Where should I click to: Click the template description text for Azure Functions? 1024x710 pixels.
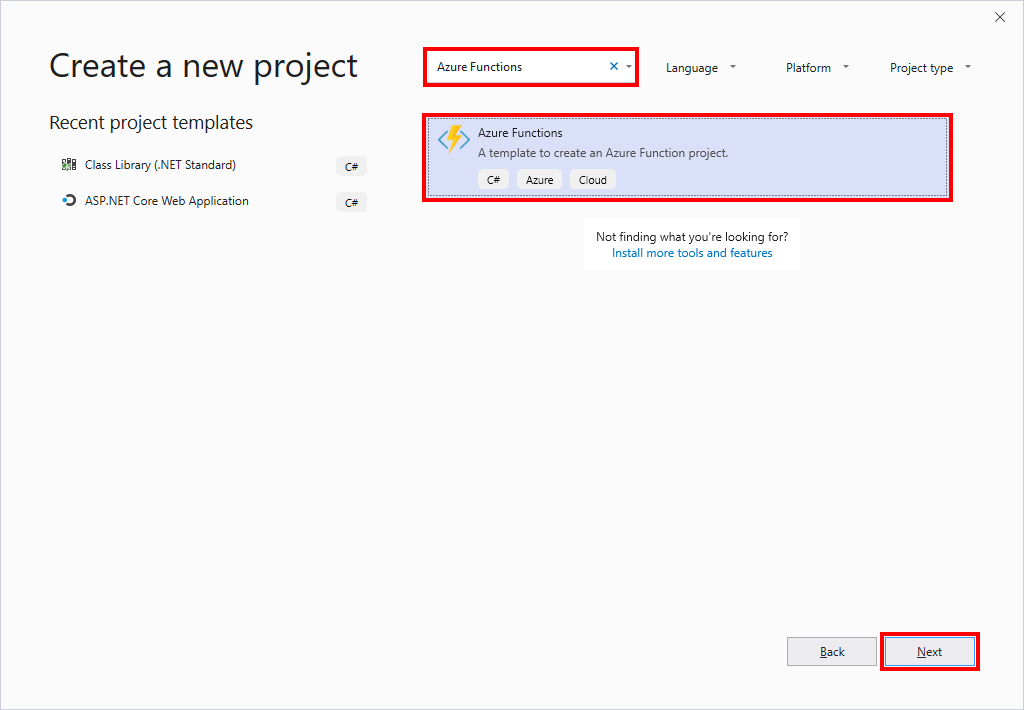(x=603, y=153)
